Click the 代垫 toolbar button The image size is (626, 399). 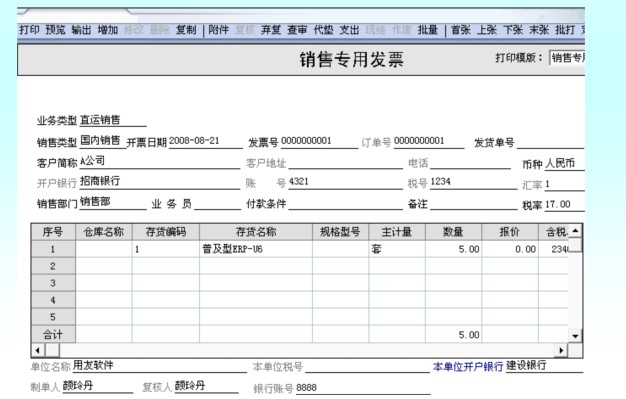pos(323,30)
